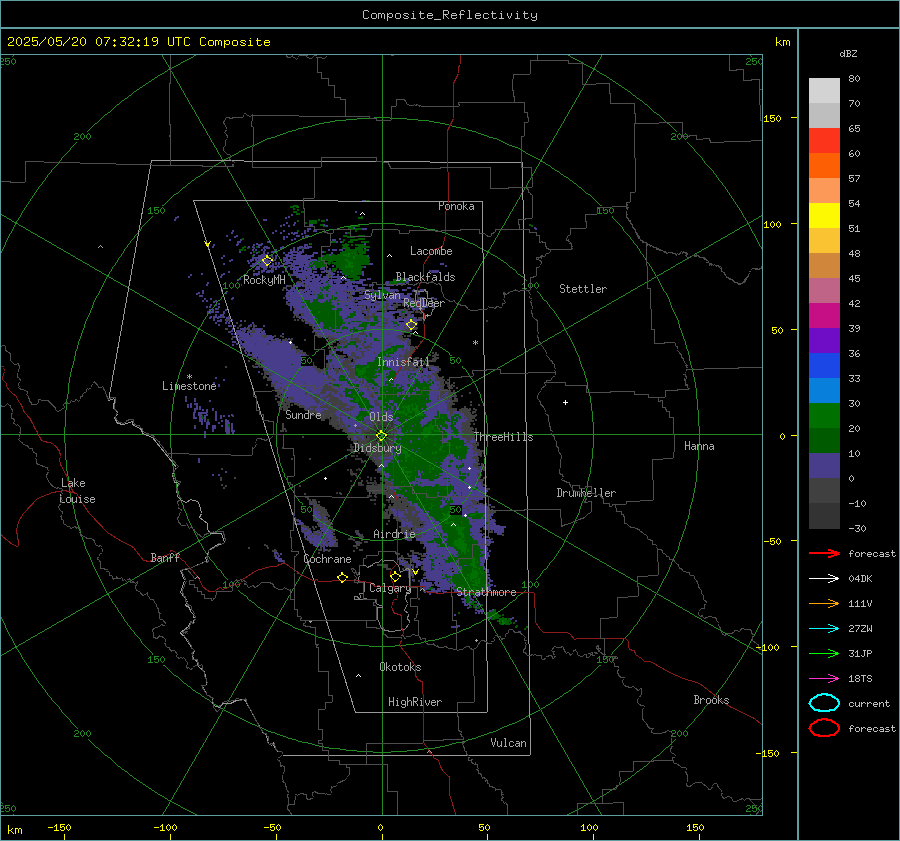
Task: Click the green 31JP arrow in legend
Action: (x=824, y=653)
